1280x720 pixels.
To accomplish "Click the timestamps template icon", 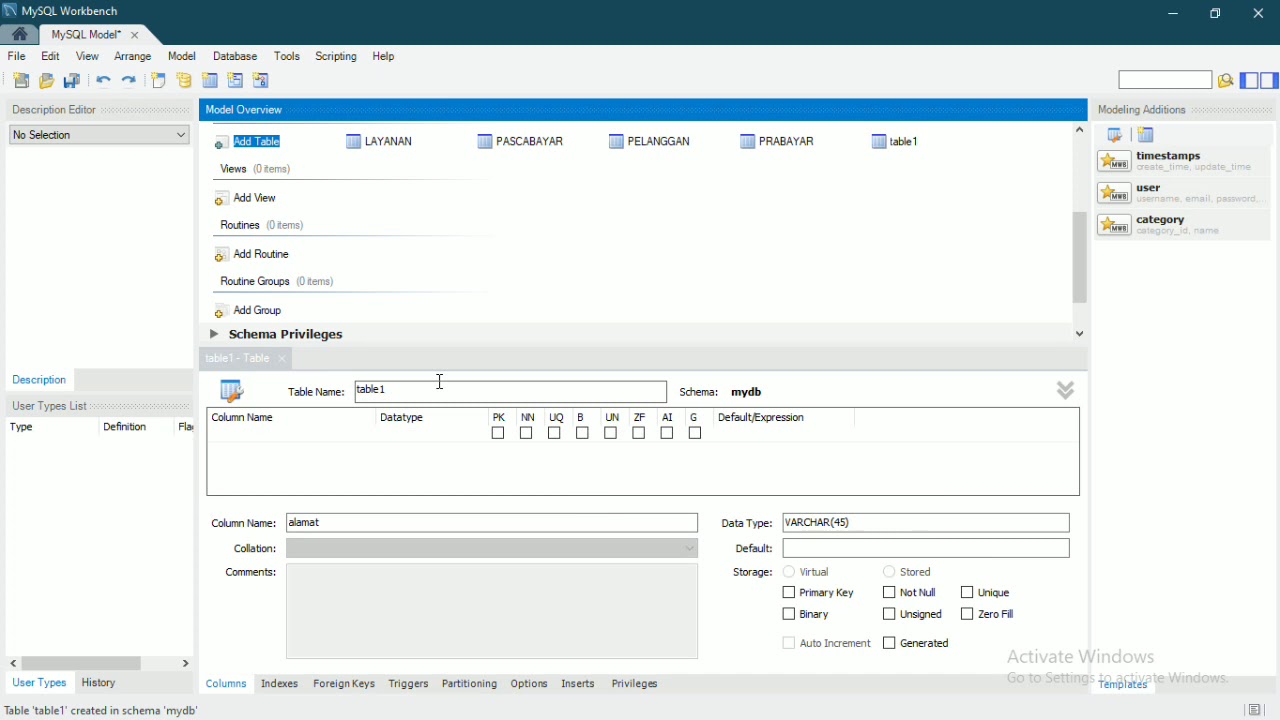I will (x=1114, y=161).
